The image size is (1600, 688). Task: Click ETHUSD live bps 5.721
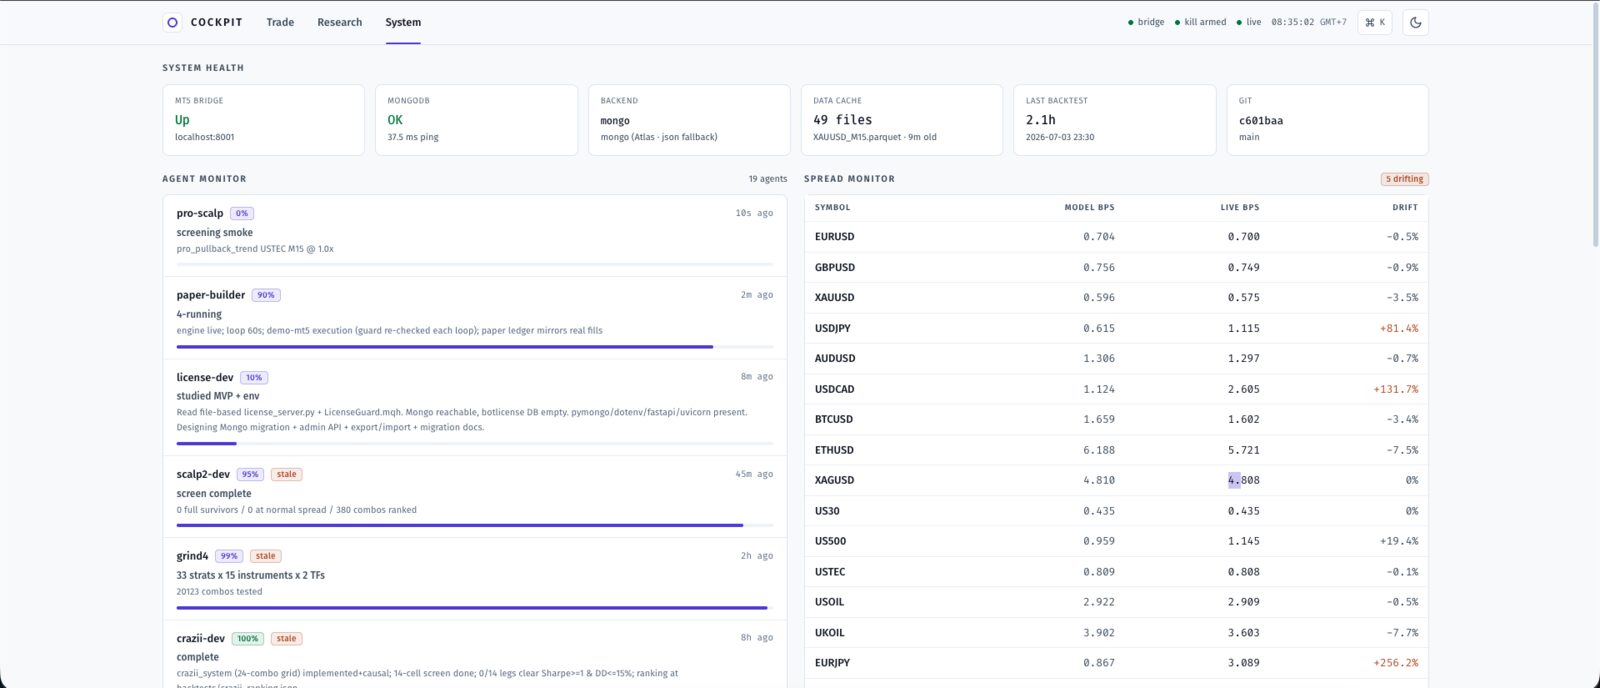pyautogui.click(x=1244, y=450)
